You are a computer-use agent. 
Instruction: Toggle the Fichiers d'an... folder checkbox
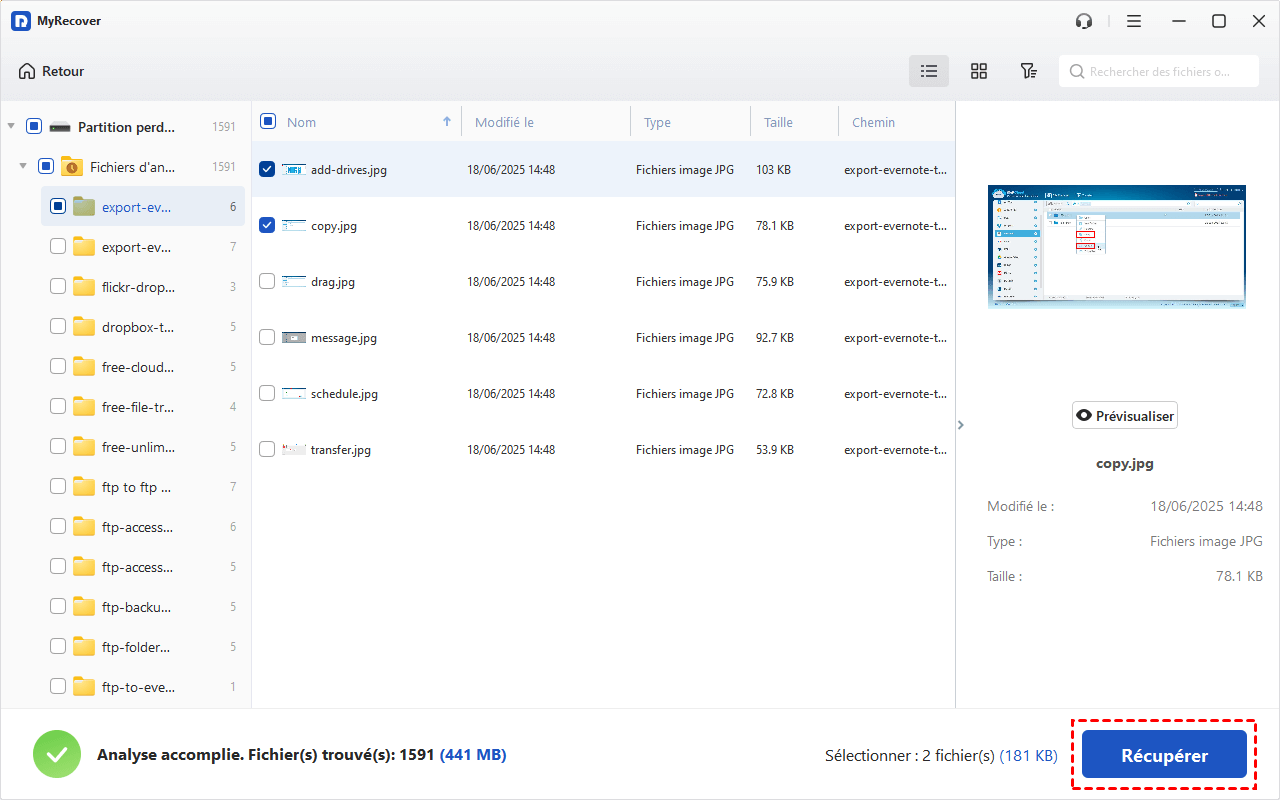pyautogui.click(x=46, y=166)
